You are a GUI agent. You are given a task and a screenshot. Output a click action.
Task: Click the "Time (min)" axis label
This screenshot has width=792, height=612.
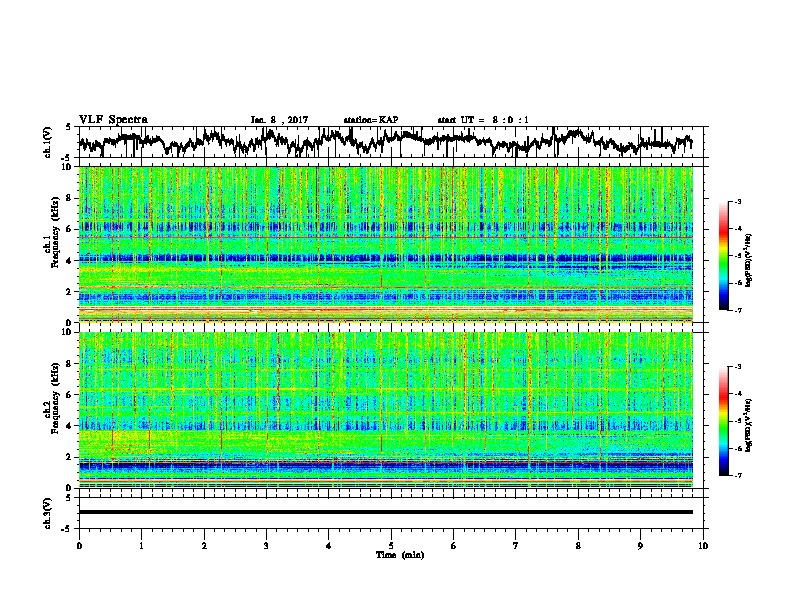400,555
